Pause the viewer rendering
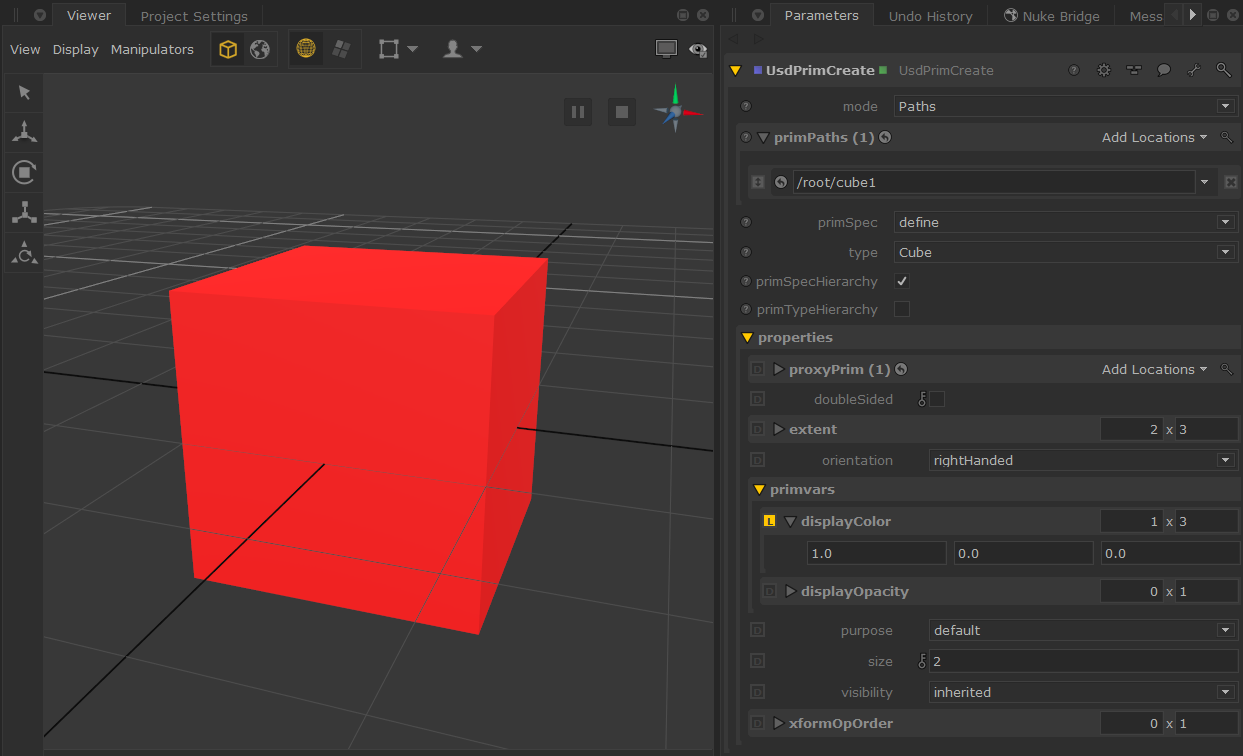The height and width of the screenshot is (756, 1243). pos(577,112)
